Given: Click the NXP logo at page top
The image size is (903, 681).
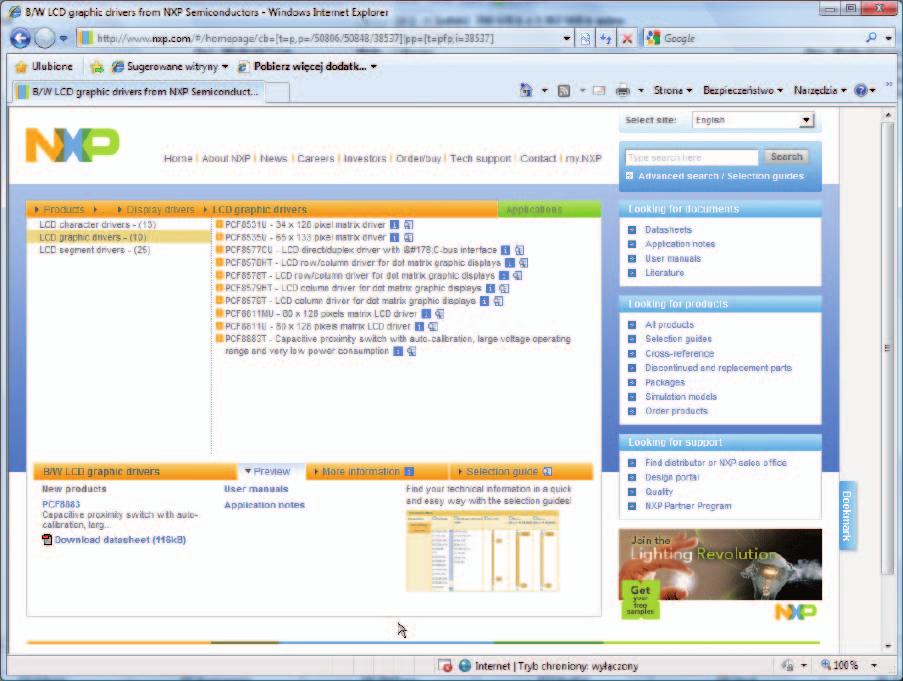Looking at the screenshot, I should tap(73, 144).
